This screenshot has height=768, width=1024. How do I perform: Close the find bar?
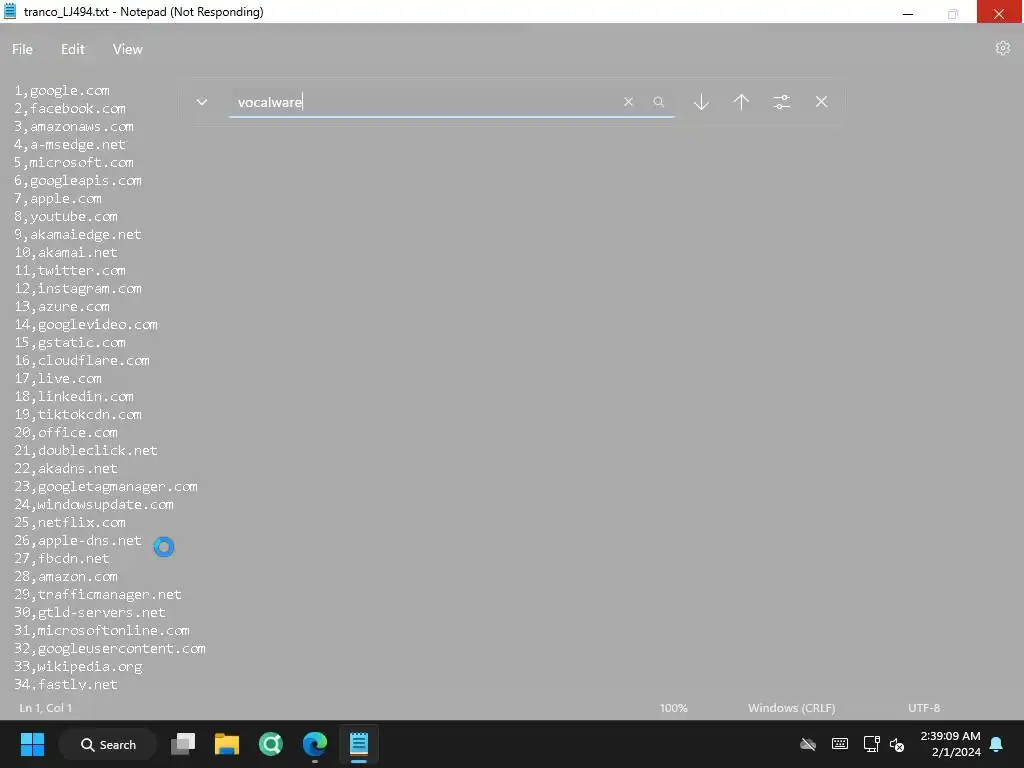pos(822,102)
